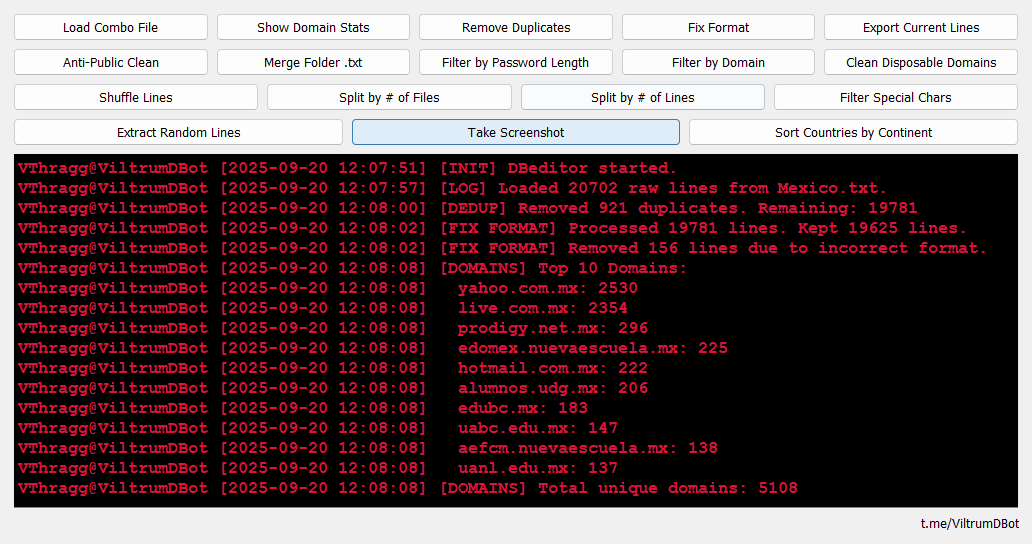Click Filter by Domain

click(x=718, y=62)
